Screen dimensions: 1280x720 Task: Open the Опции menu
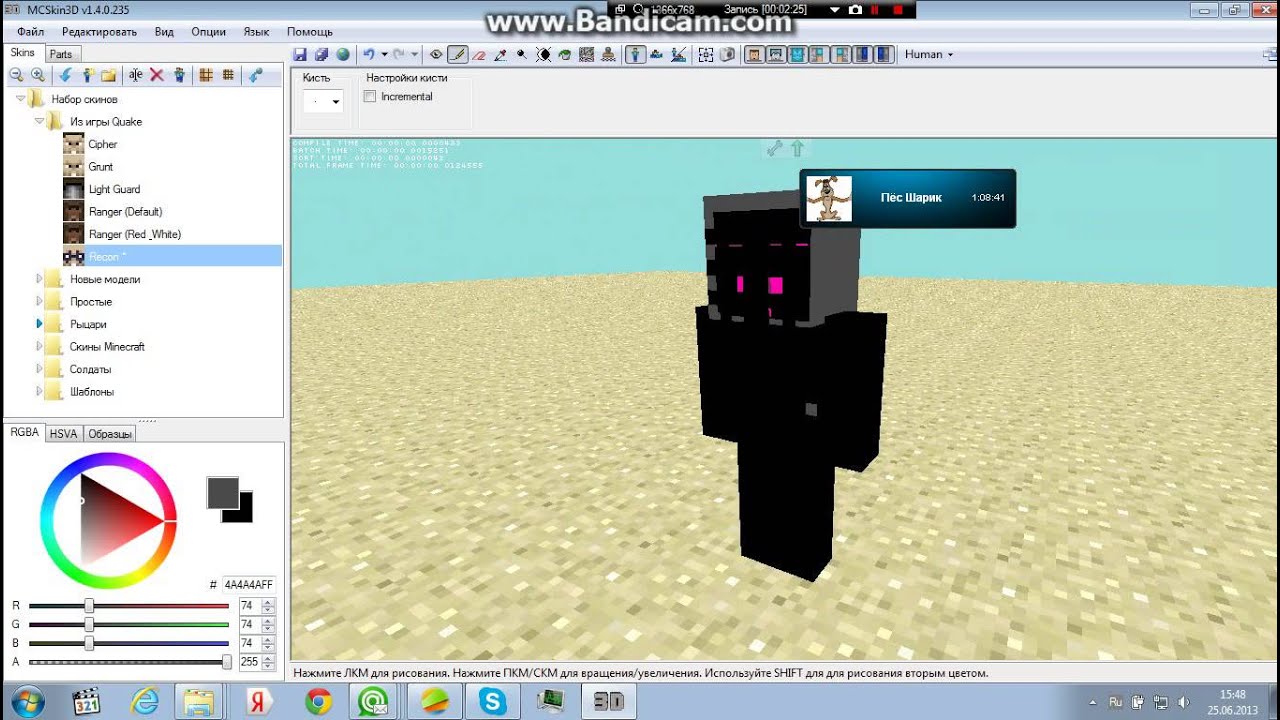208,32
